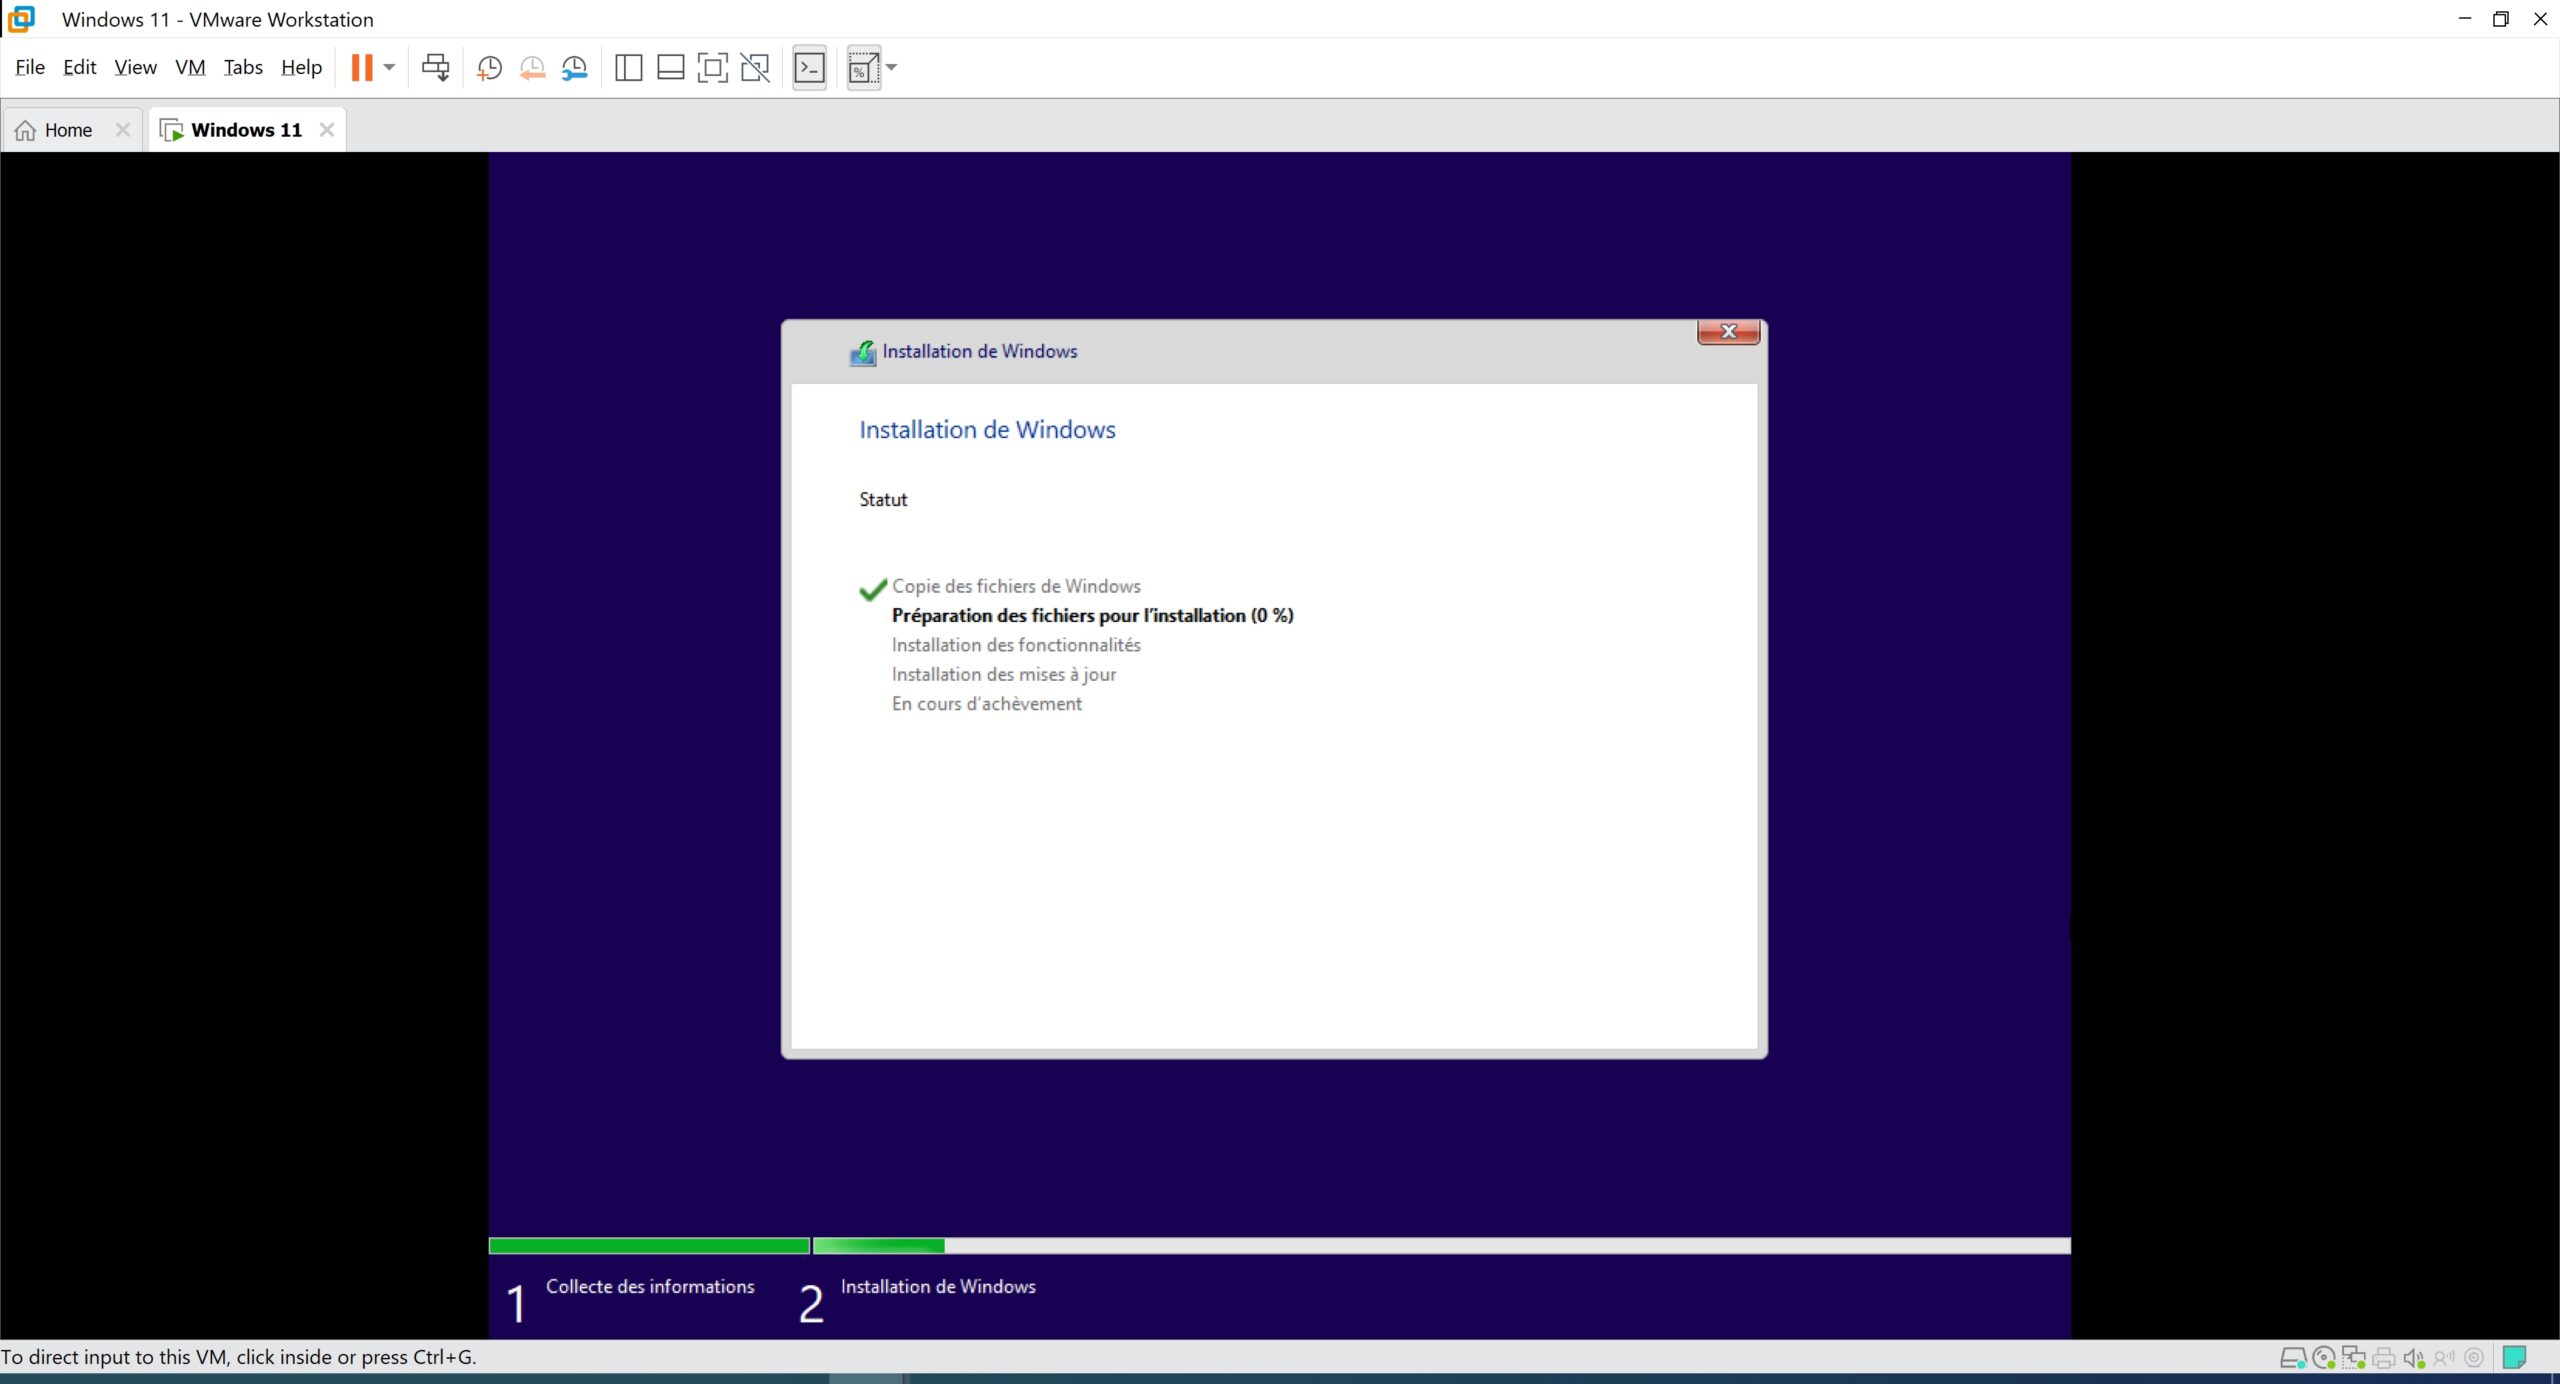Click 'Copie des fichiers de Windows' text
This screenshot has width=2560, height=1384.
(1016, 586)
